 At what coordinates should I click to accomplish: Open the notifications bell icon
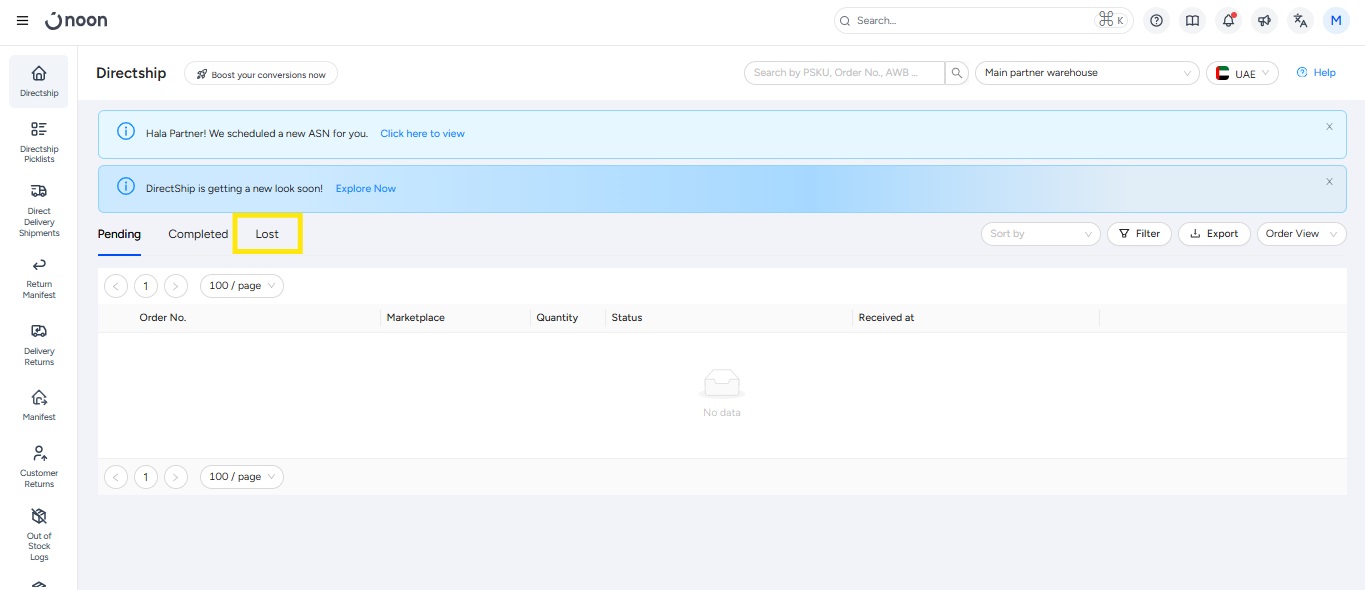coord(1228,20)
